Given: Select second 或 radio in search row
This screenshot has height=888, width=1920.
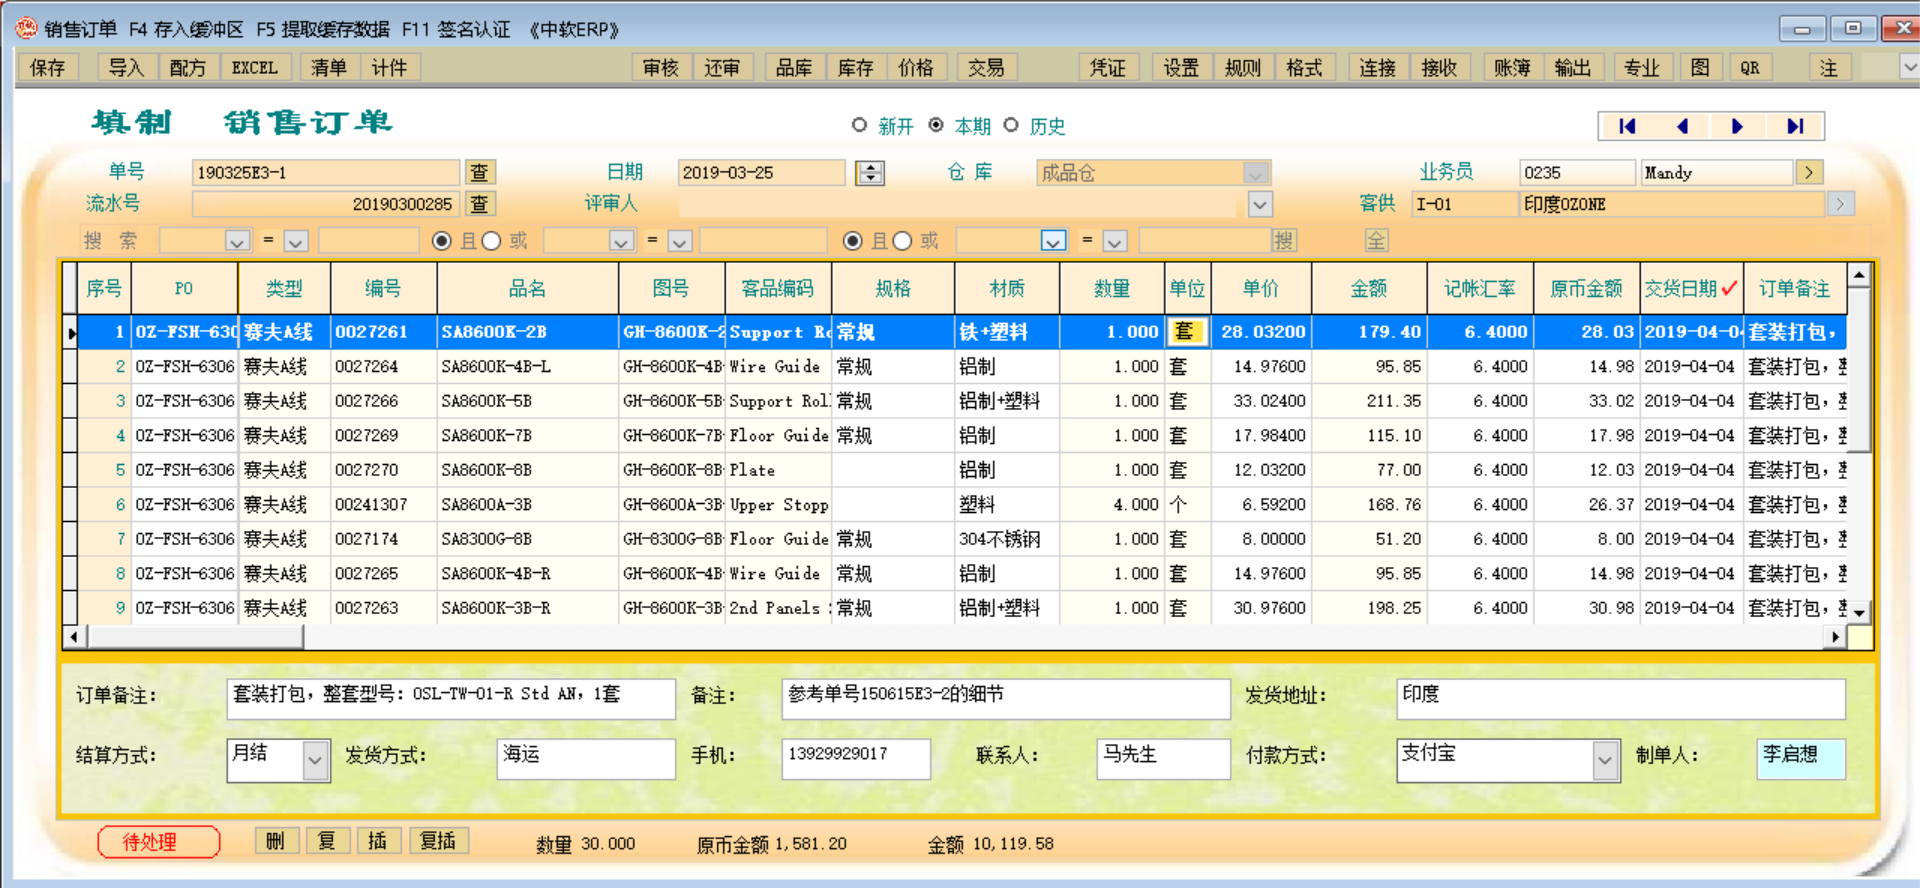Looking at the screenshot, I should (902, 241).
